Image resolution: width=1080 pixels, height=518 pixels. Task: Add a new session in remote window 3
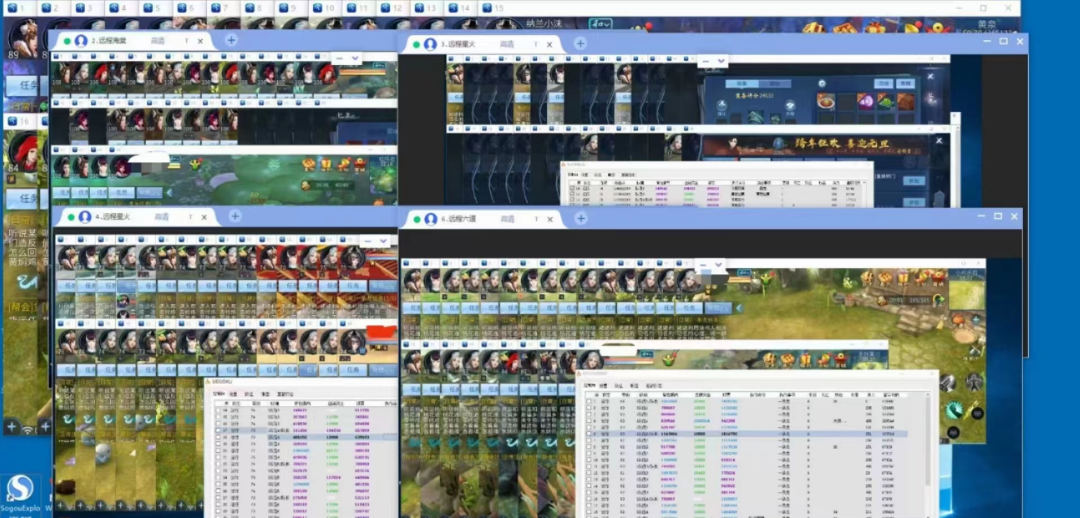tap(580, 43)
